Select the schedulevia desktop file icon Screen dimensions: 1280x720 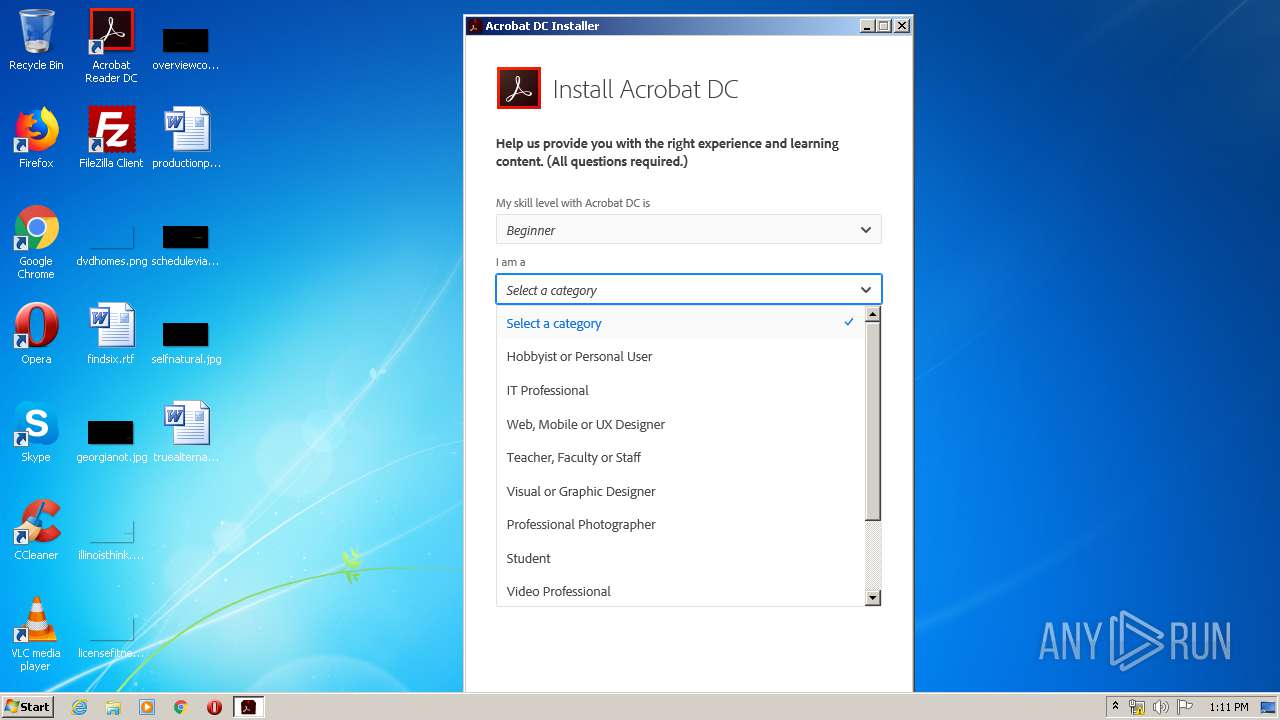(186, 245)
